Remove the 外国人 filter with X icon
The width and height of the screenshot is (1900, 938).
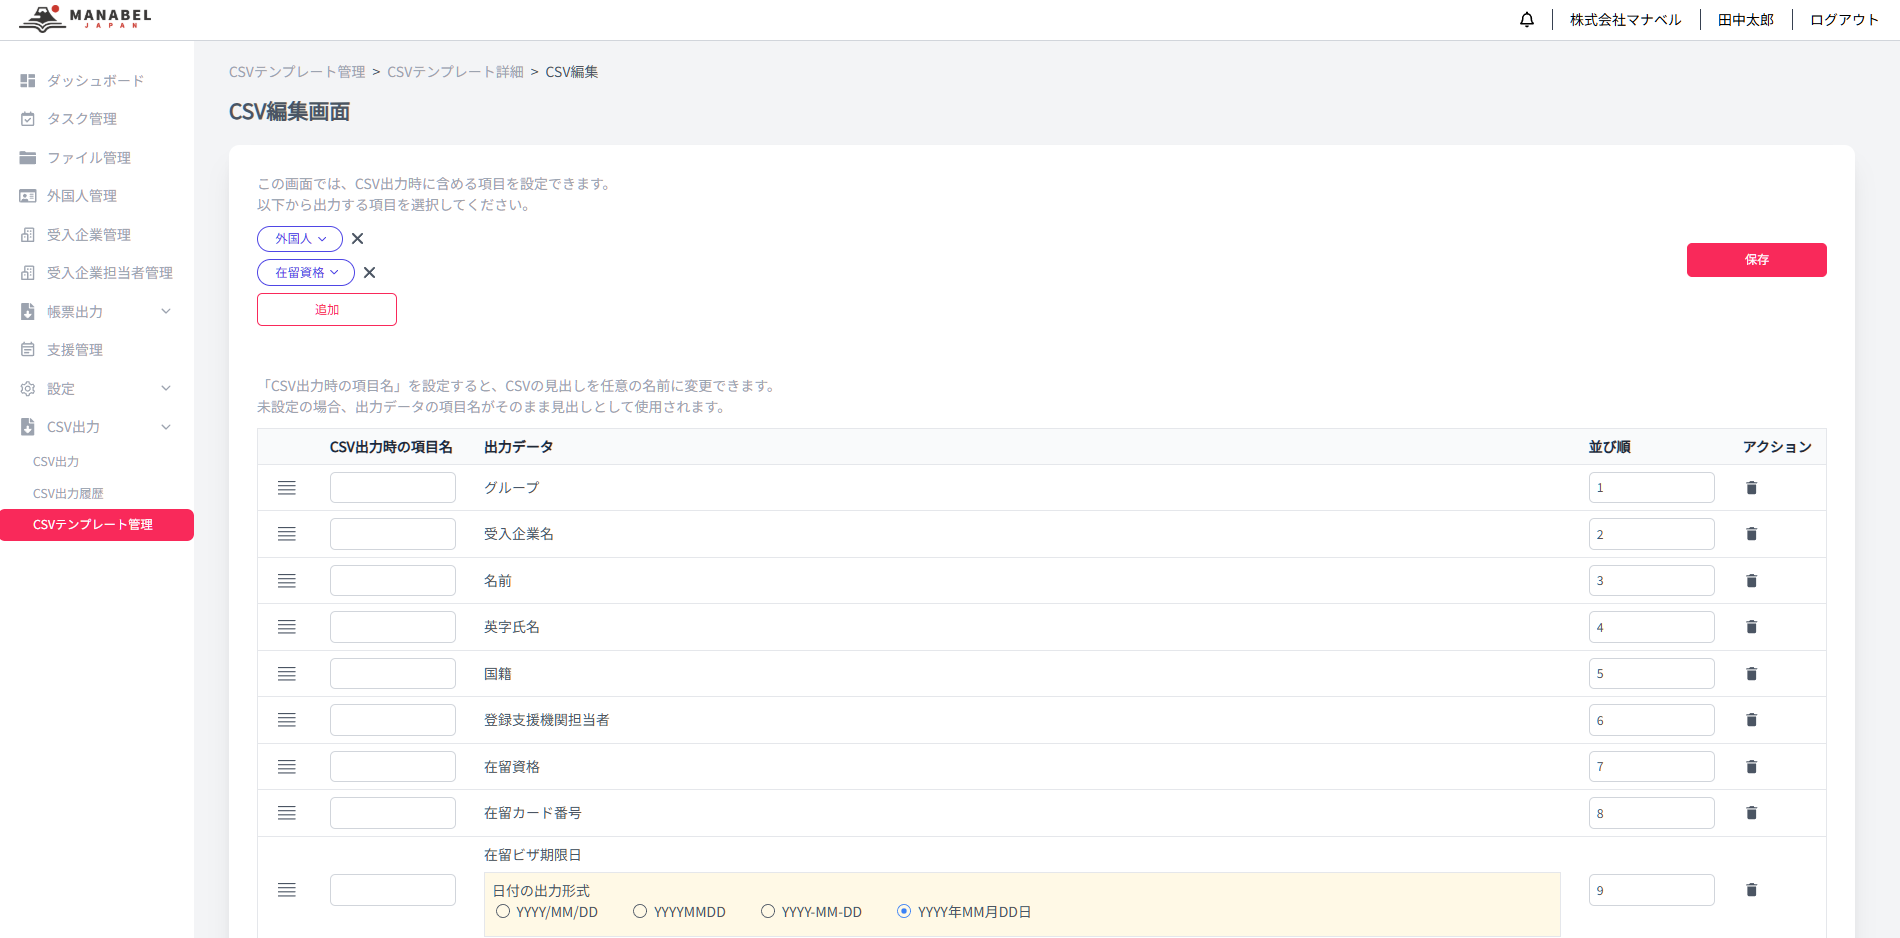[x=358, y=239]
